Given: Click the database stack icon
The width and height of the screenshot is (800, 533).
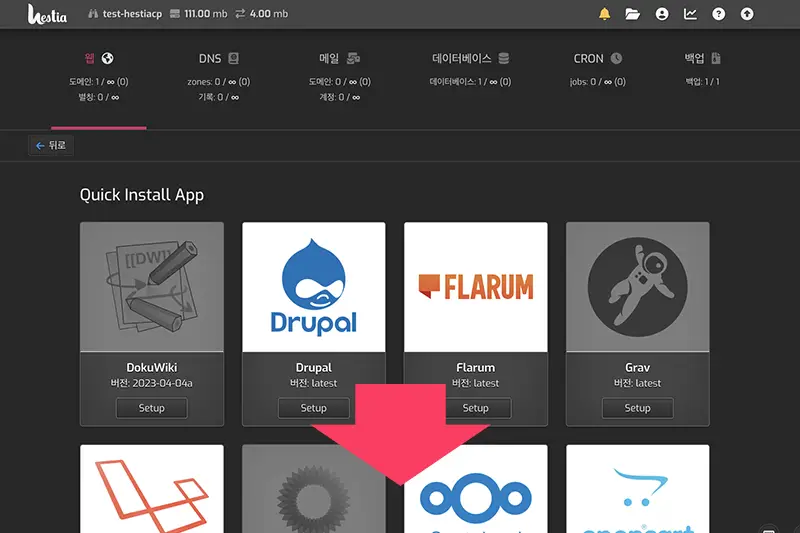Looking at the screenshot, I should click(x=504, y=58).
